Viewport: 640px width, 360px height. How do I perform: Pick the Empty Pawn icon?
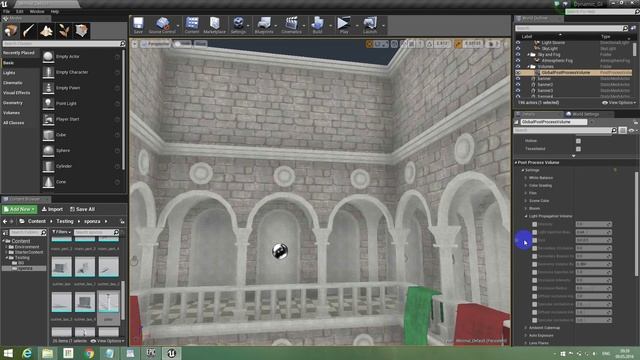point(48,88)
